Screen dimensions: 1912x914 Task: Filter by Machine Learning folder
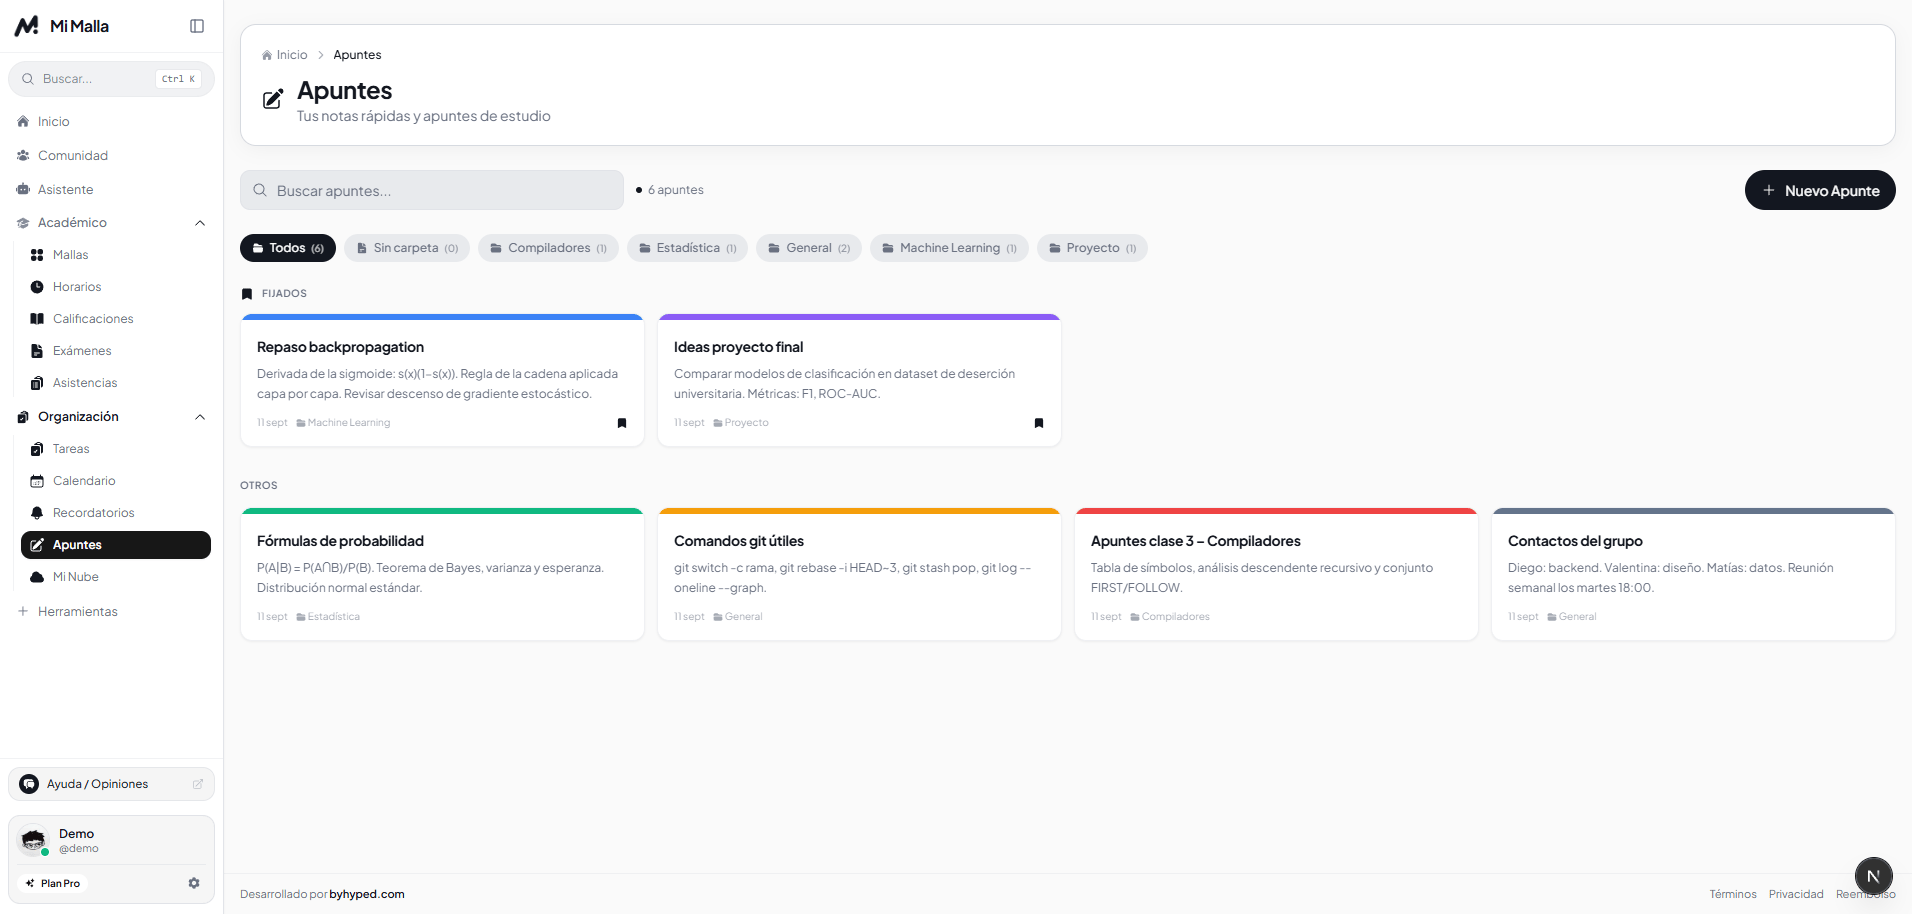pos(949,248)
